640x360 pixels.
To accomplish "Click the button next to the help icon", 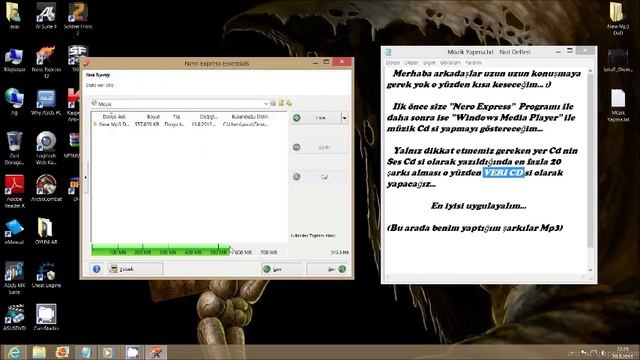I will [x=135, y=269].
